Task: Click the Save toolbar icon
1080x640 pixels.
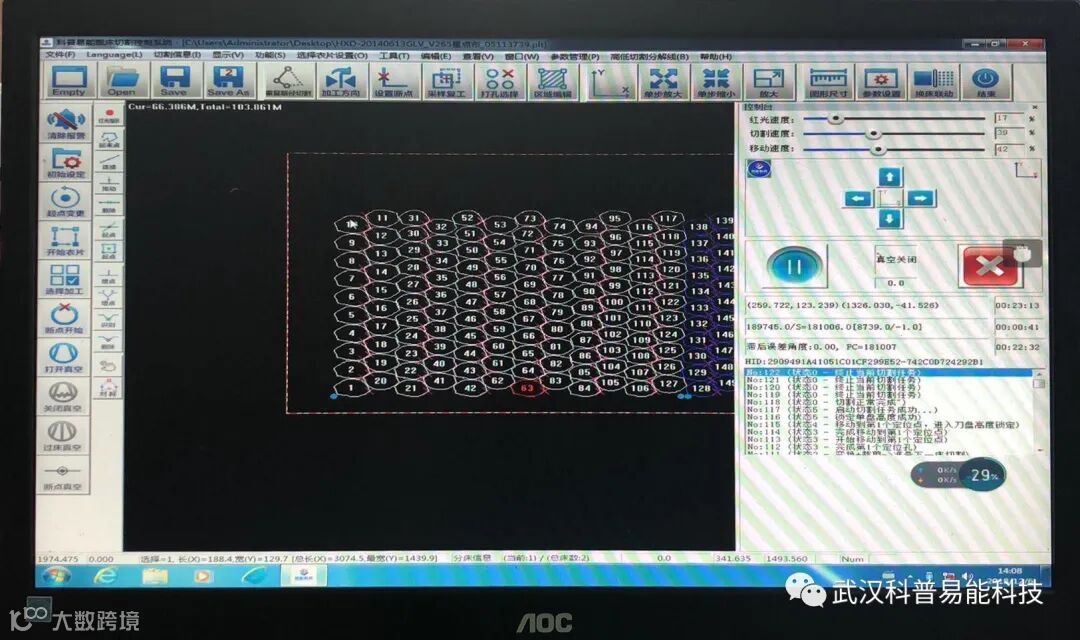Action: click(x=174, y=81)
